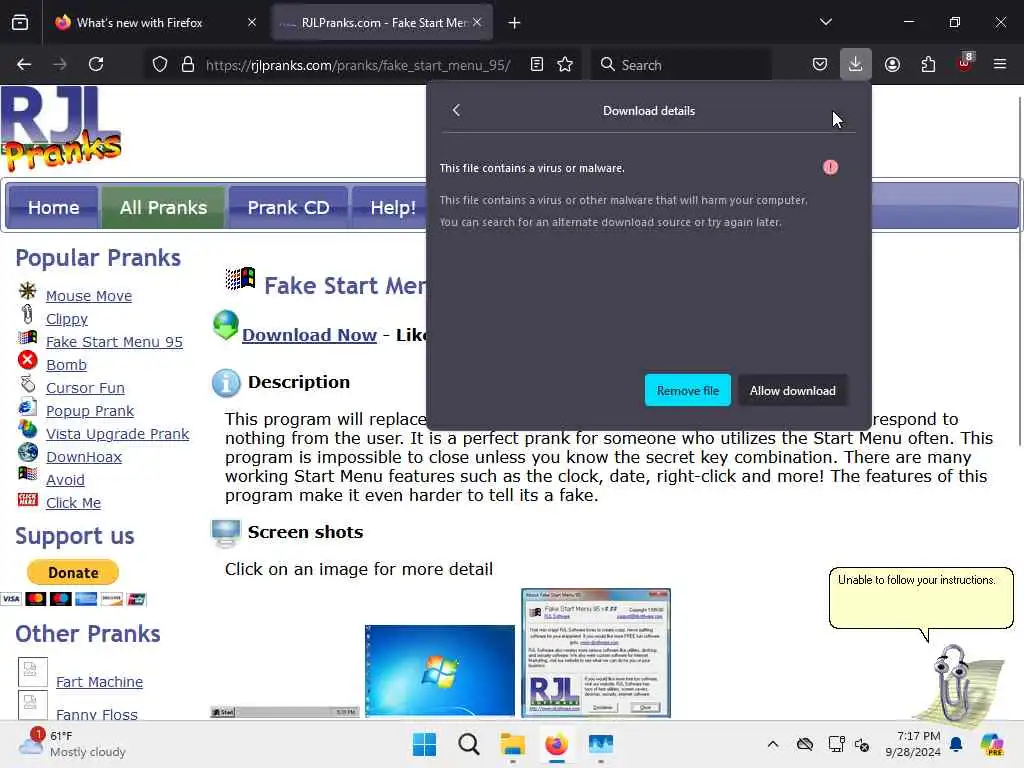This screenshot has width=1024, height=768.
Task: Open the Windows Start button
Action: pyautogui.click(x=424, y=744)
